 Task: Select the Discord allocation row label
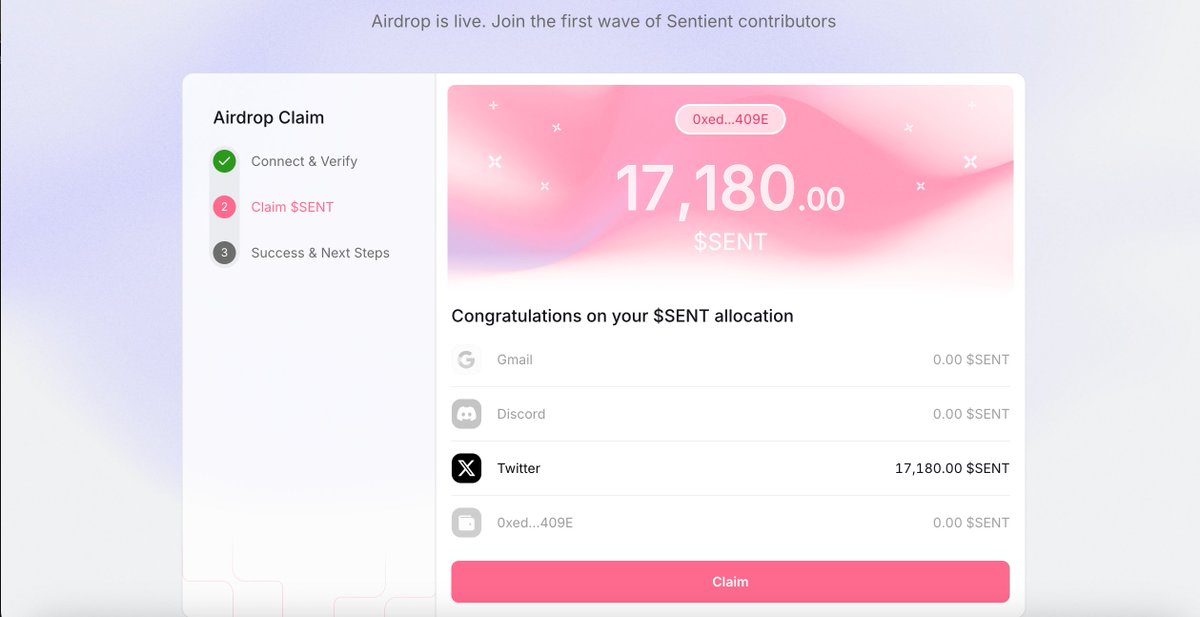click(x=521, y=414)
